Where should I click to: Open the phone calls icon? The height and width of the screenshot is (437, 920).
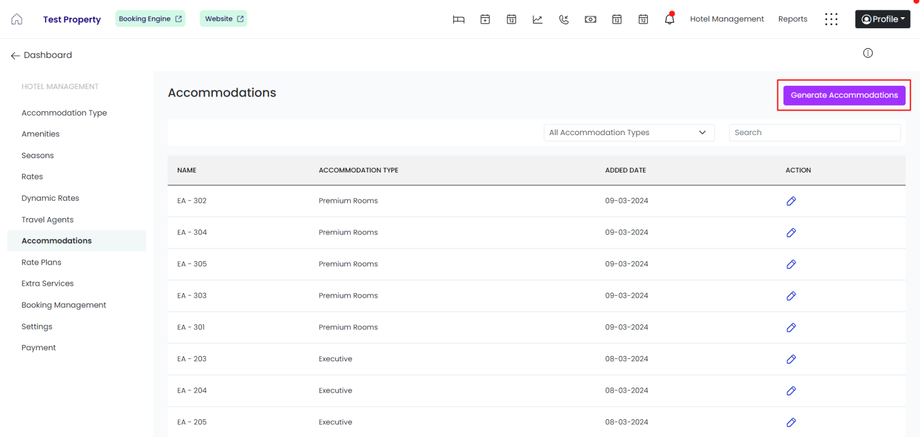564,19
